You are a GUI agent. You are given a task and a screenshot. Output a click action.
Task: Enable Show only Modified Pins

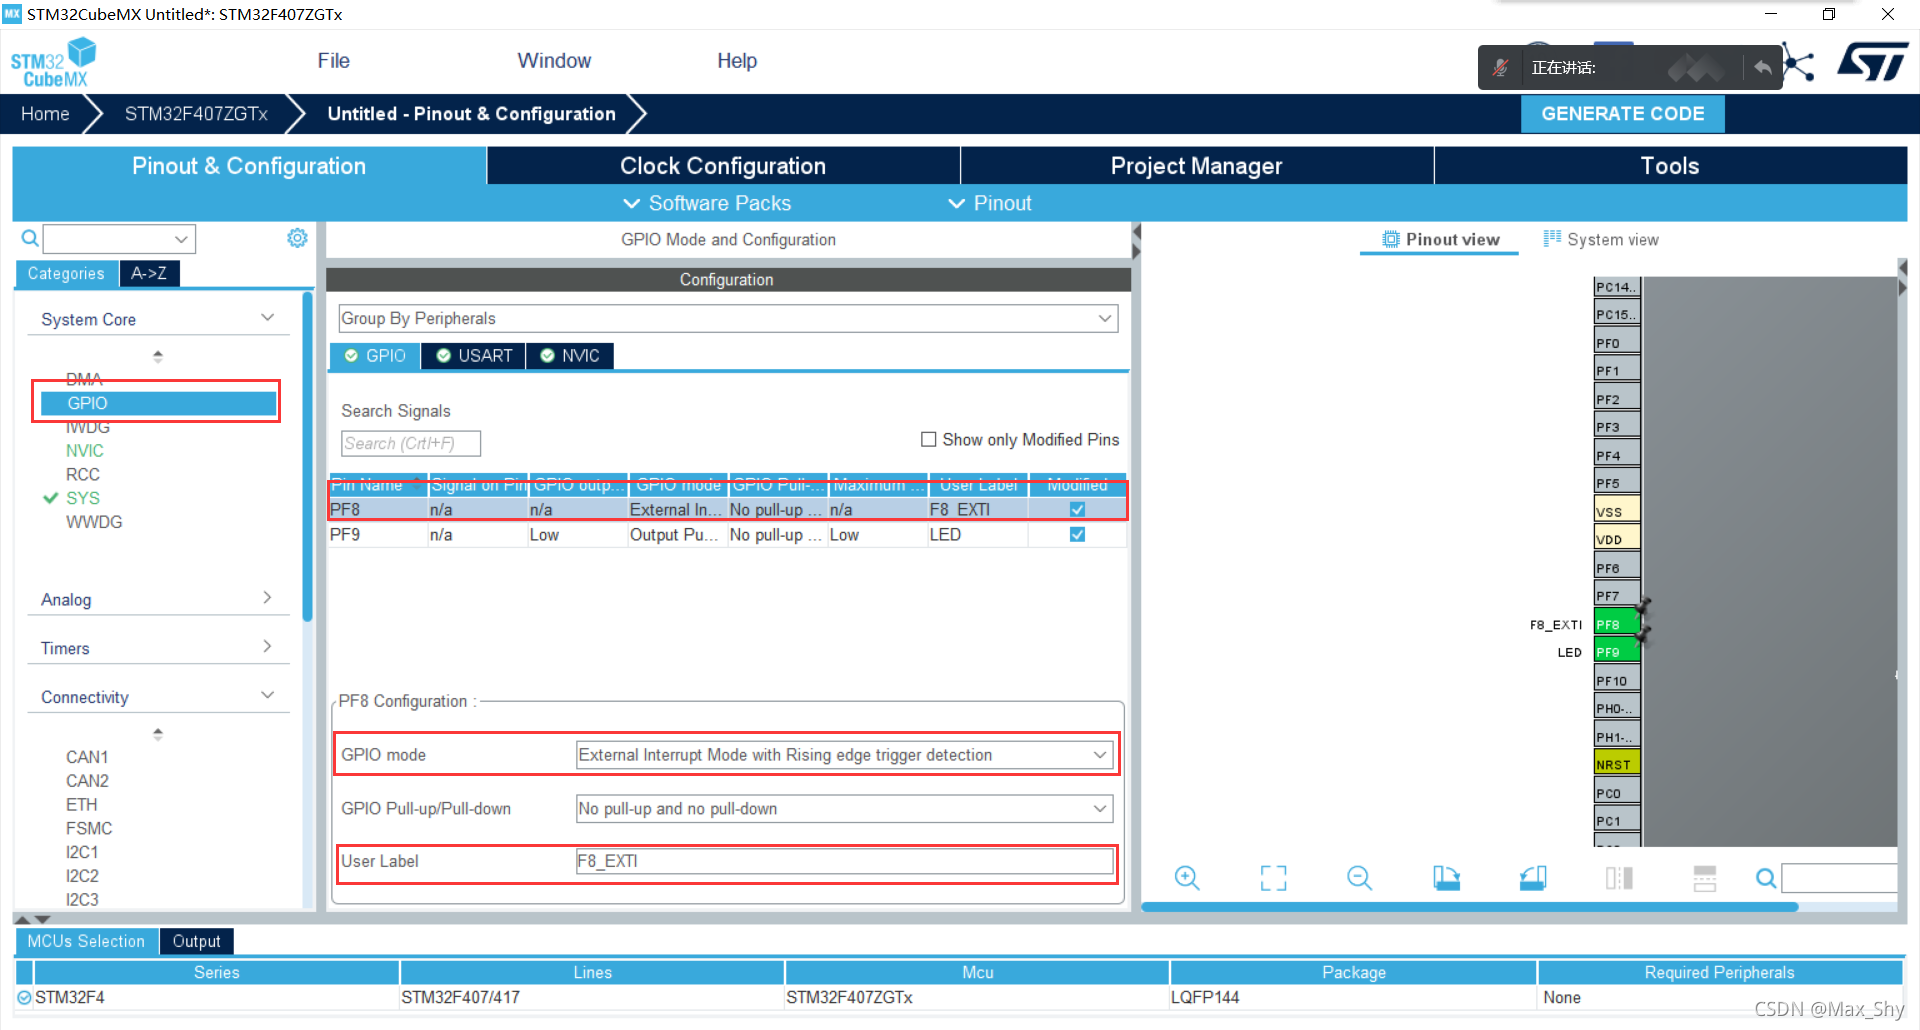[928, 439]
